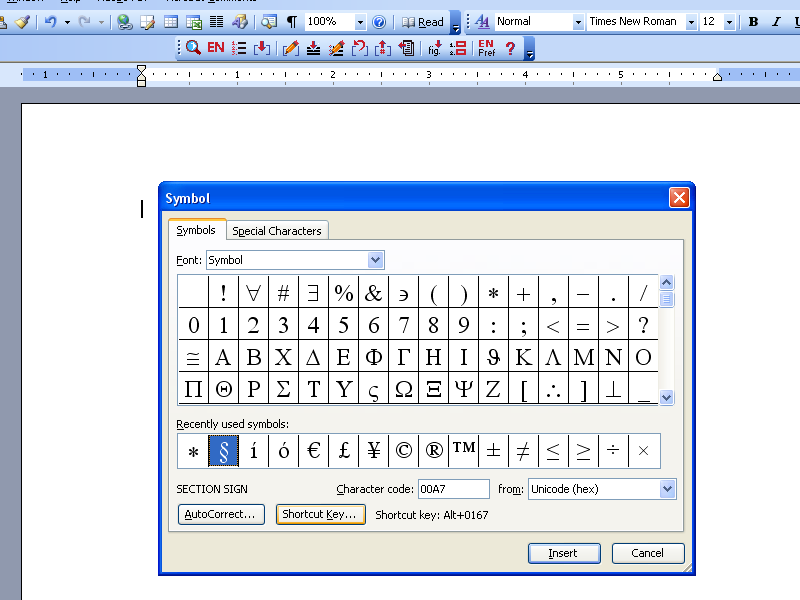Click EndNote Edit Citation pencil icon

click(290, 48)
